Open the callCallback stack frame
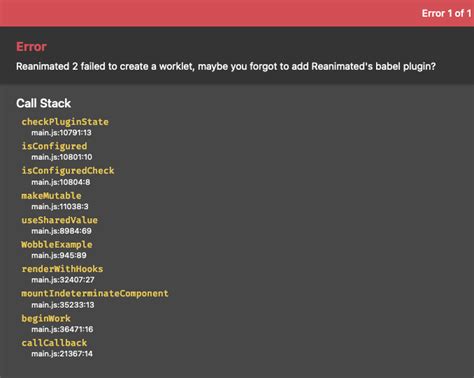 pyautogui.click(x=54, y=343)
